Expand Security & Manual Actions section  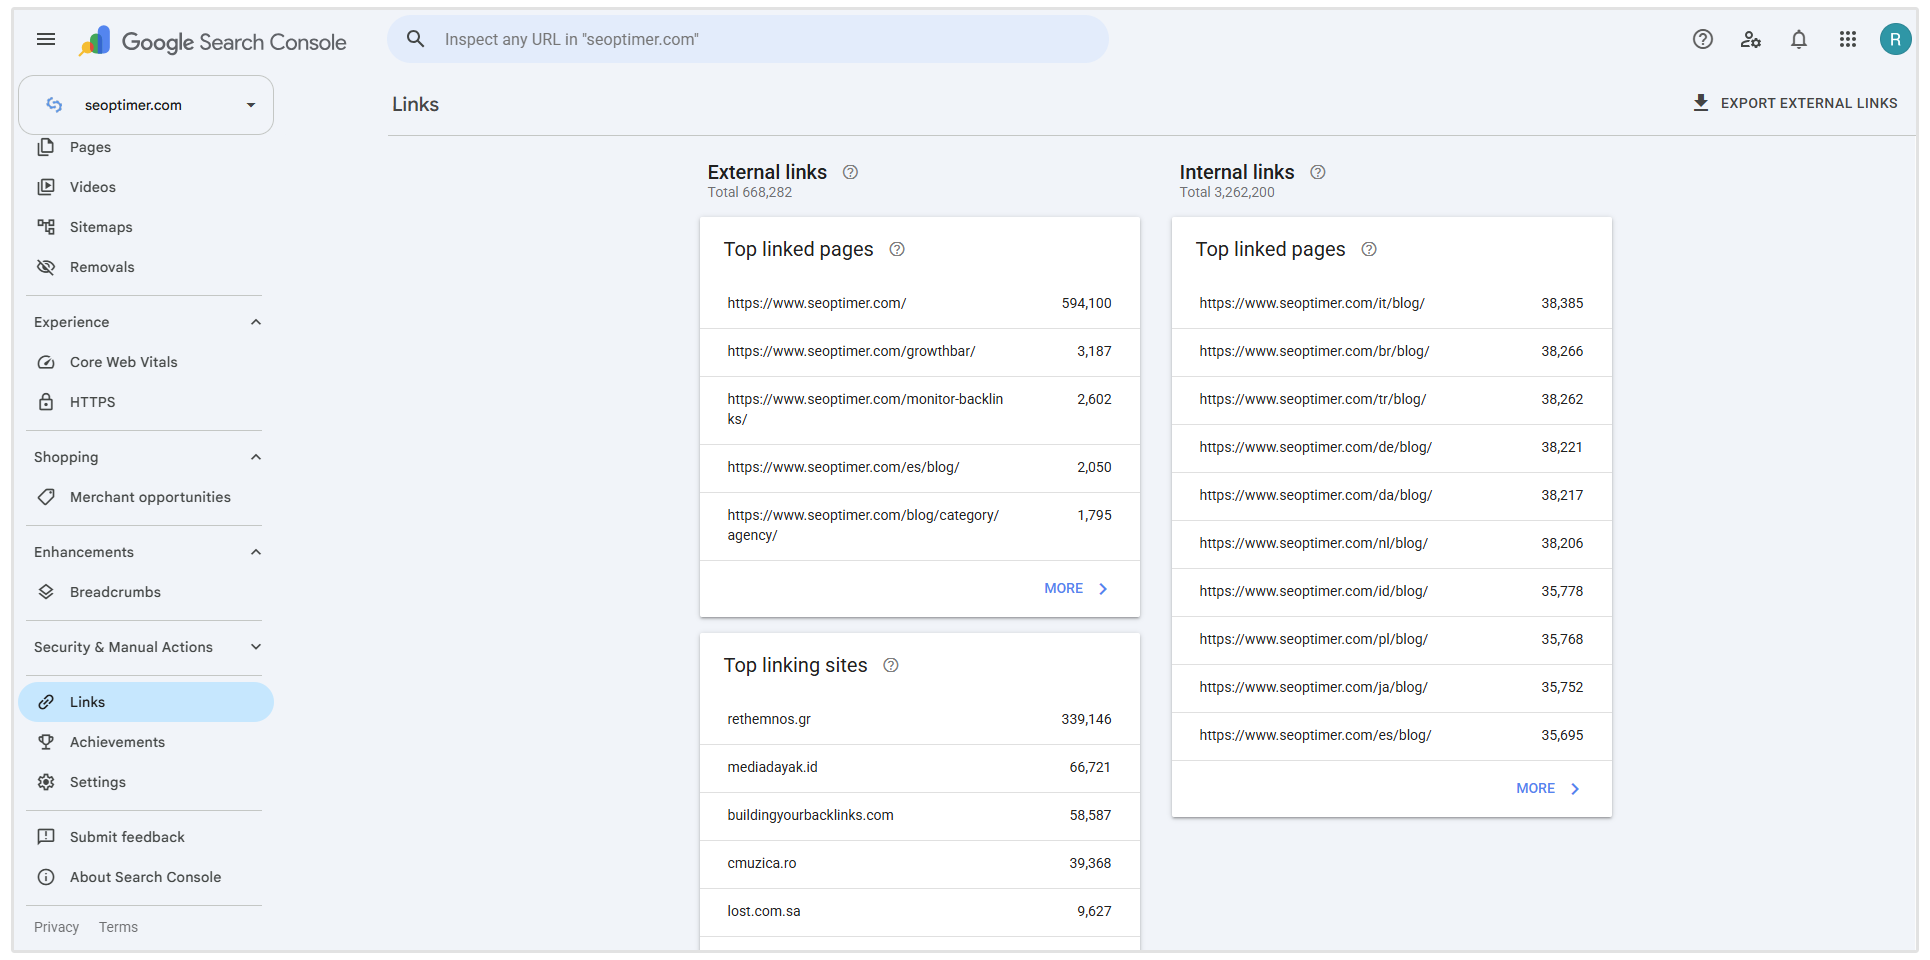256,647
